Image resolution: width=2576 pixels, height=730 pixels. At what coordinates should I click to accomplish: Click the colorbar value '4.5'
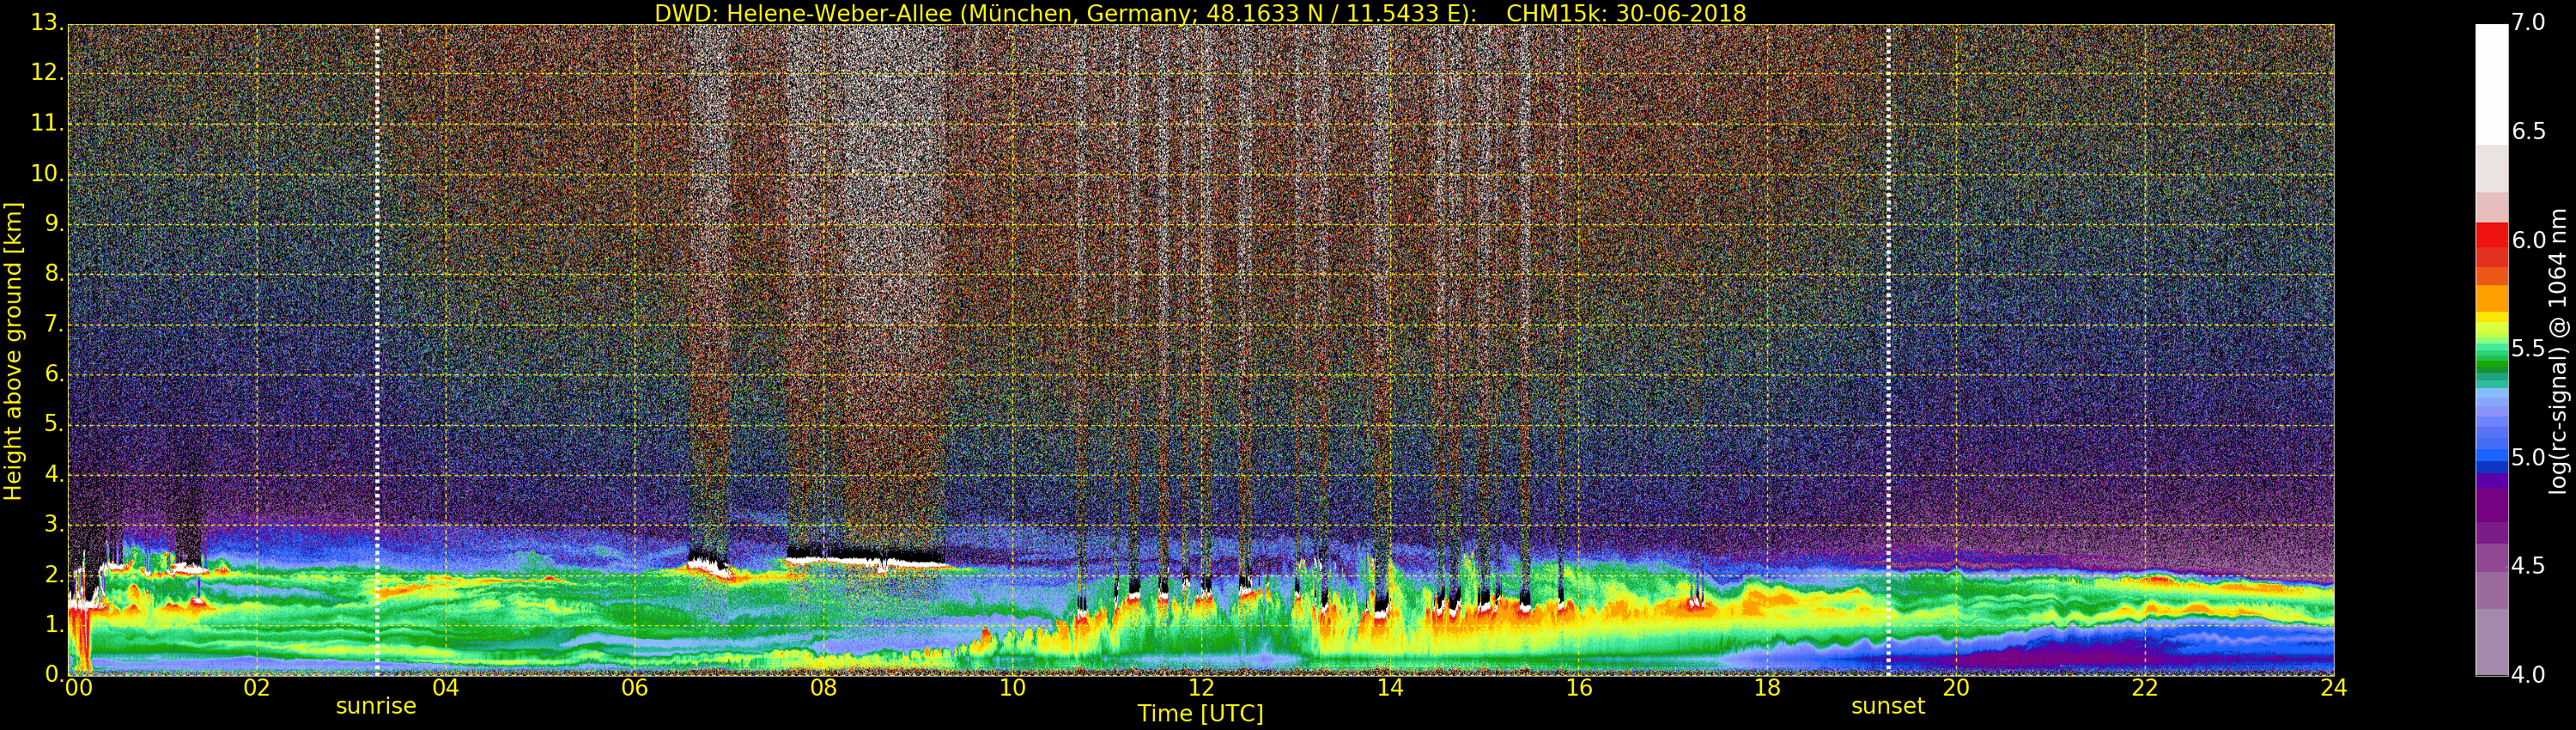click(x=2528, y=566)
